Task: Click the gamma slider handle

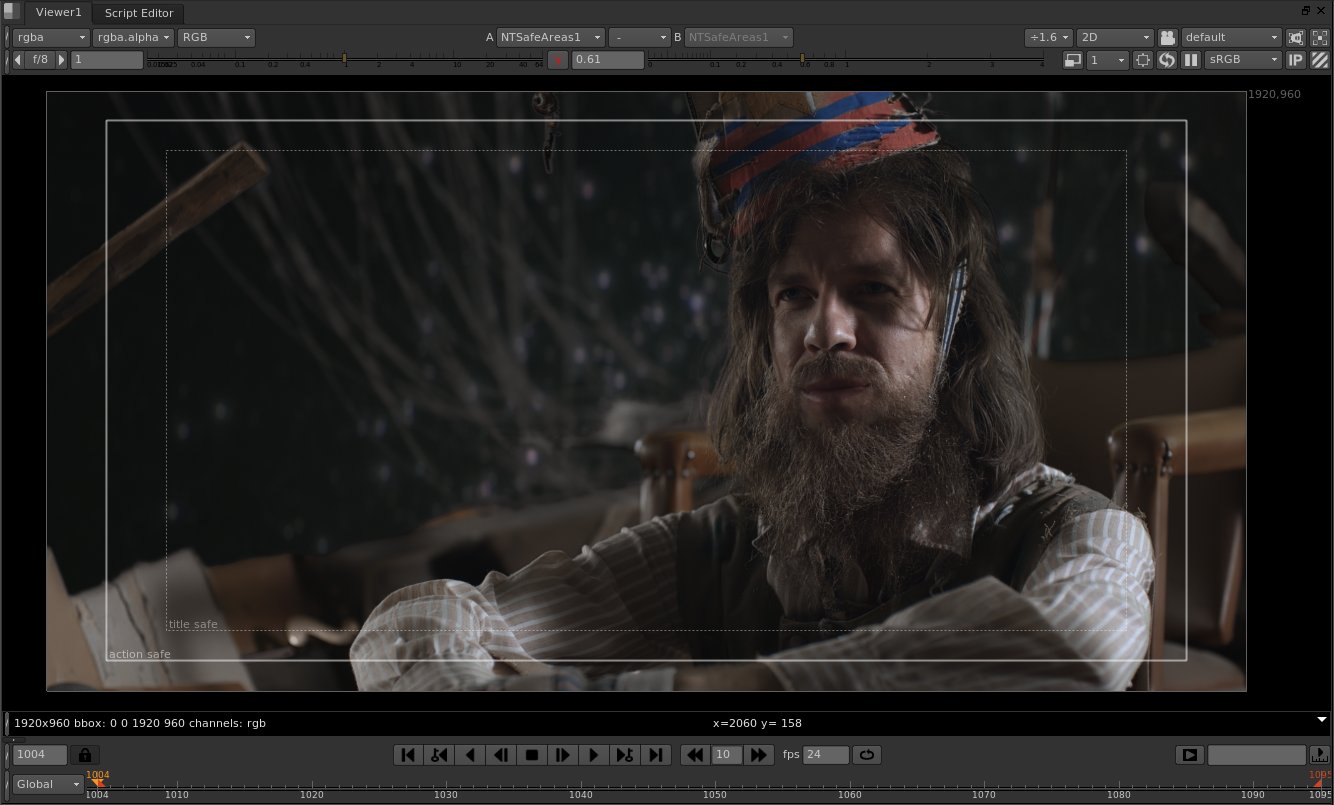Action: coord(802,58)
